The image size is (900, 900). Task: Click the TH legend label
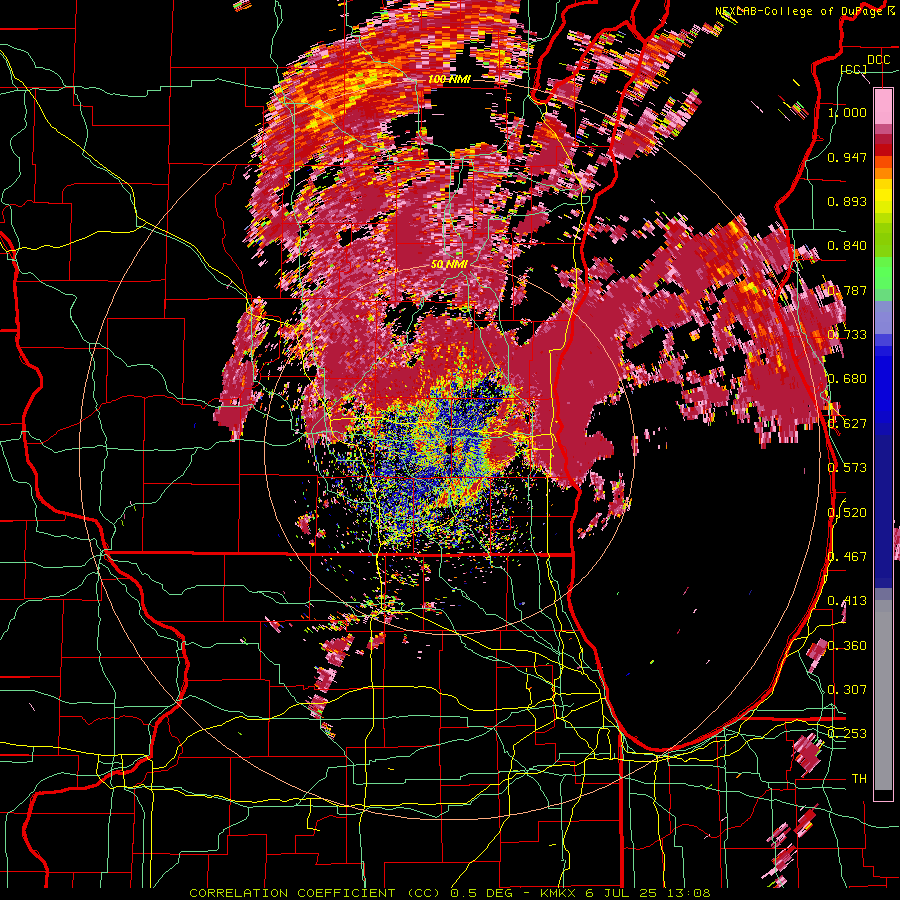tap(859, 779)
